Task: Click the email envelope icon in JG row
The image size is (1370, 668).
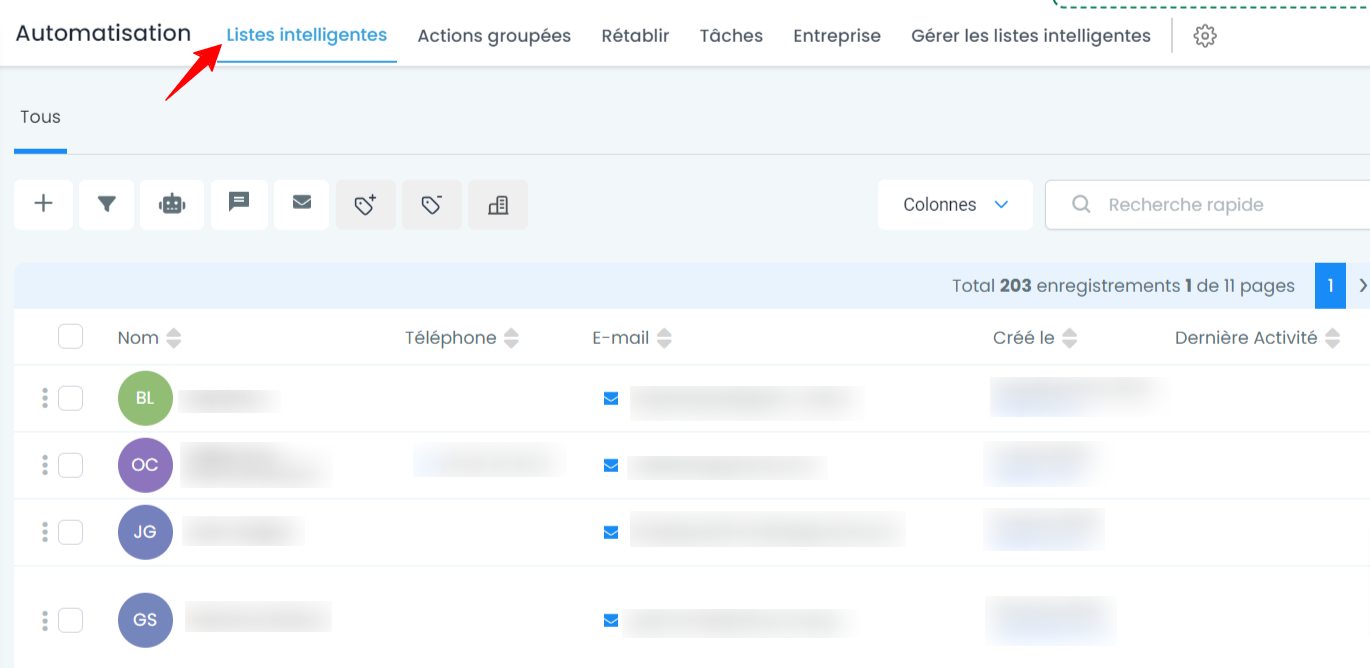Action: click(611, 532)
